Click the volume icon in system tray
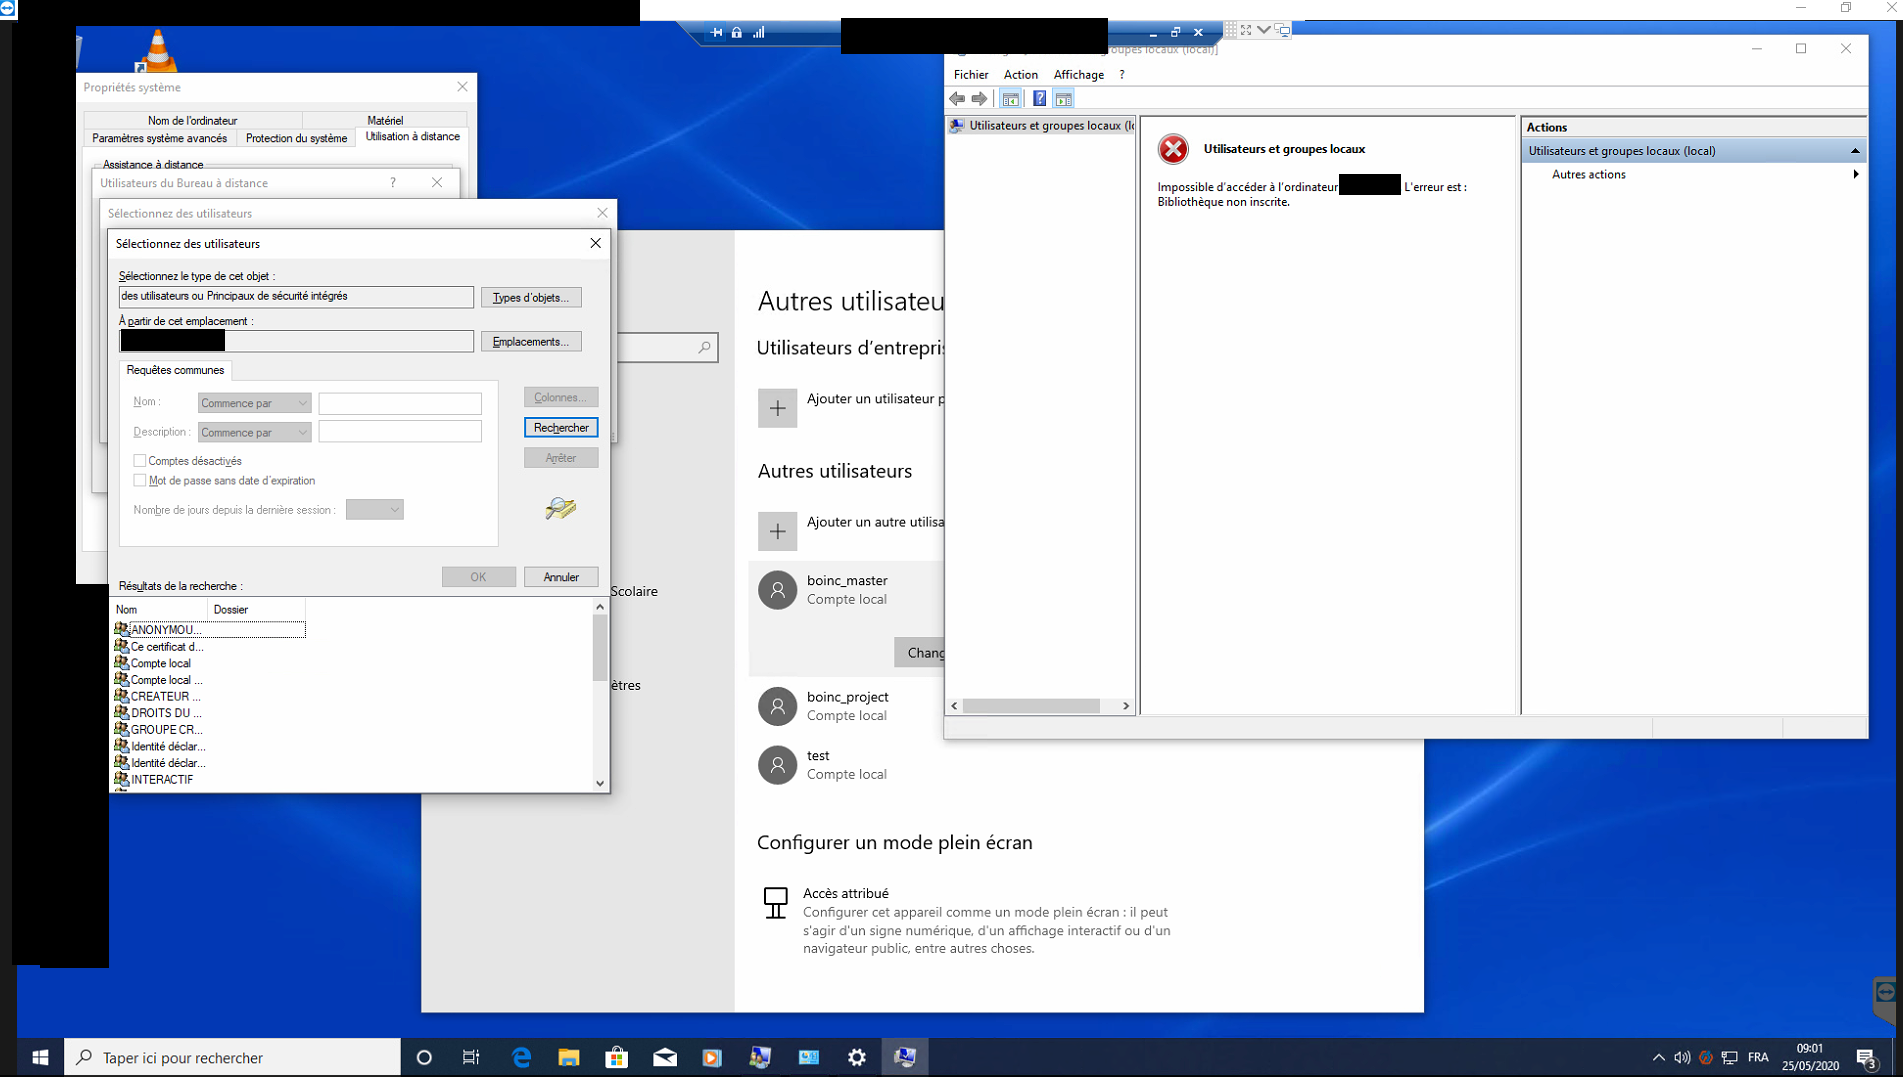Image resolution: width=1903 pixels, height=1077 pixels. 1679,1057
